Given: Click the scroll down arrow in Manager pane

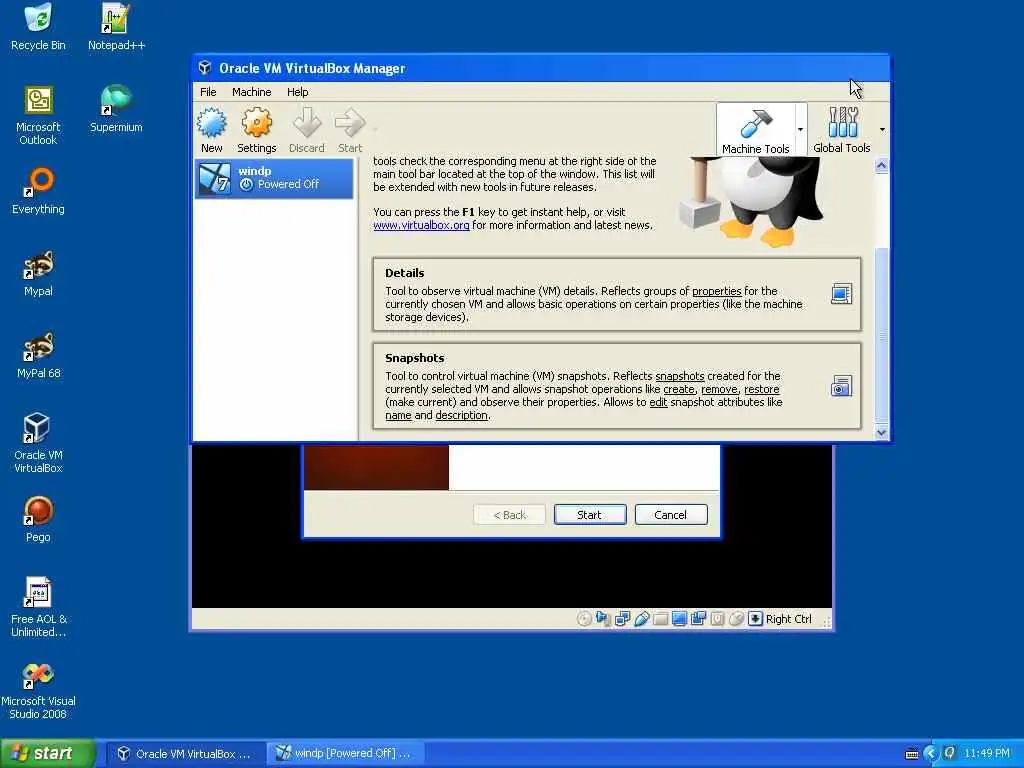Looking at the screenshot, I should pyautogui.click(x=882, y=432).
